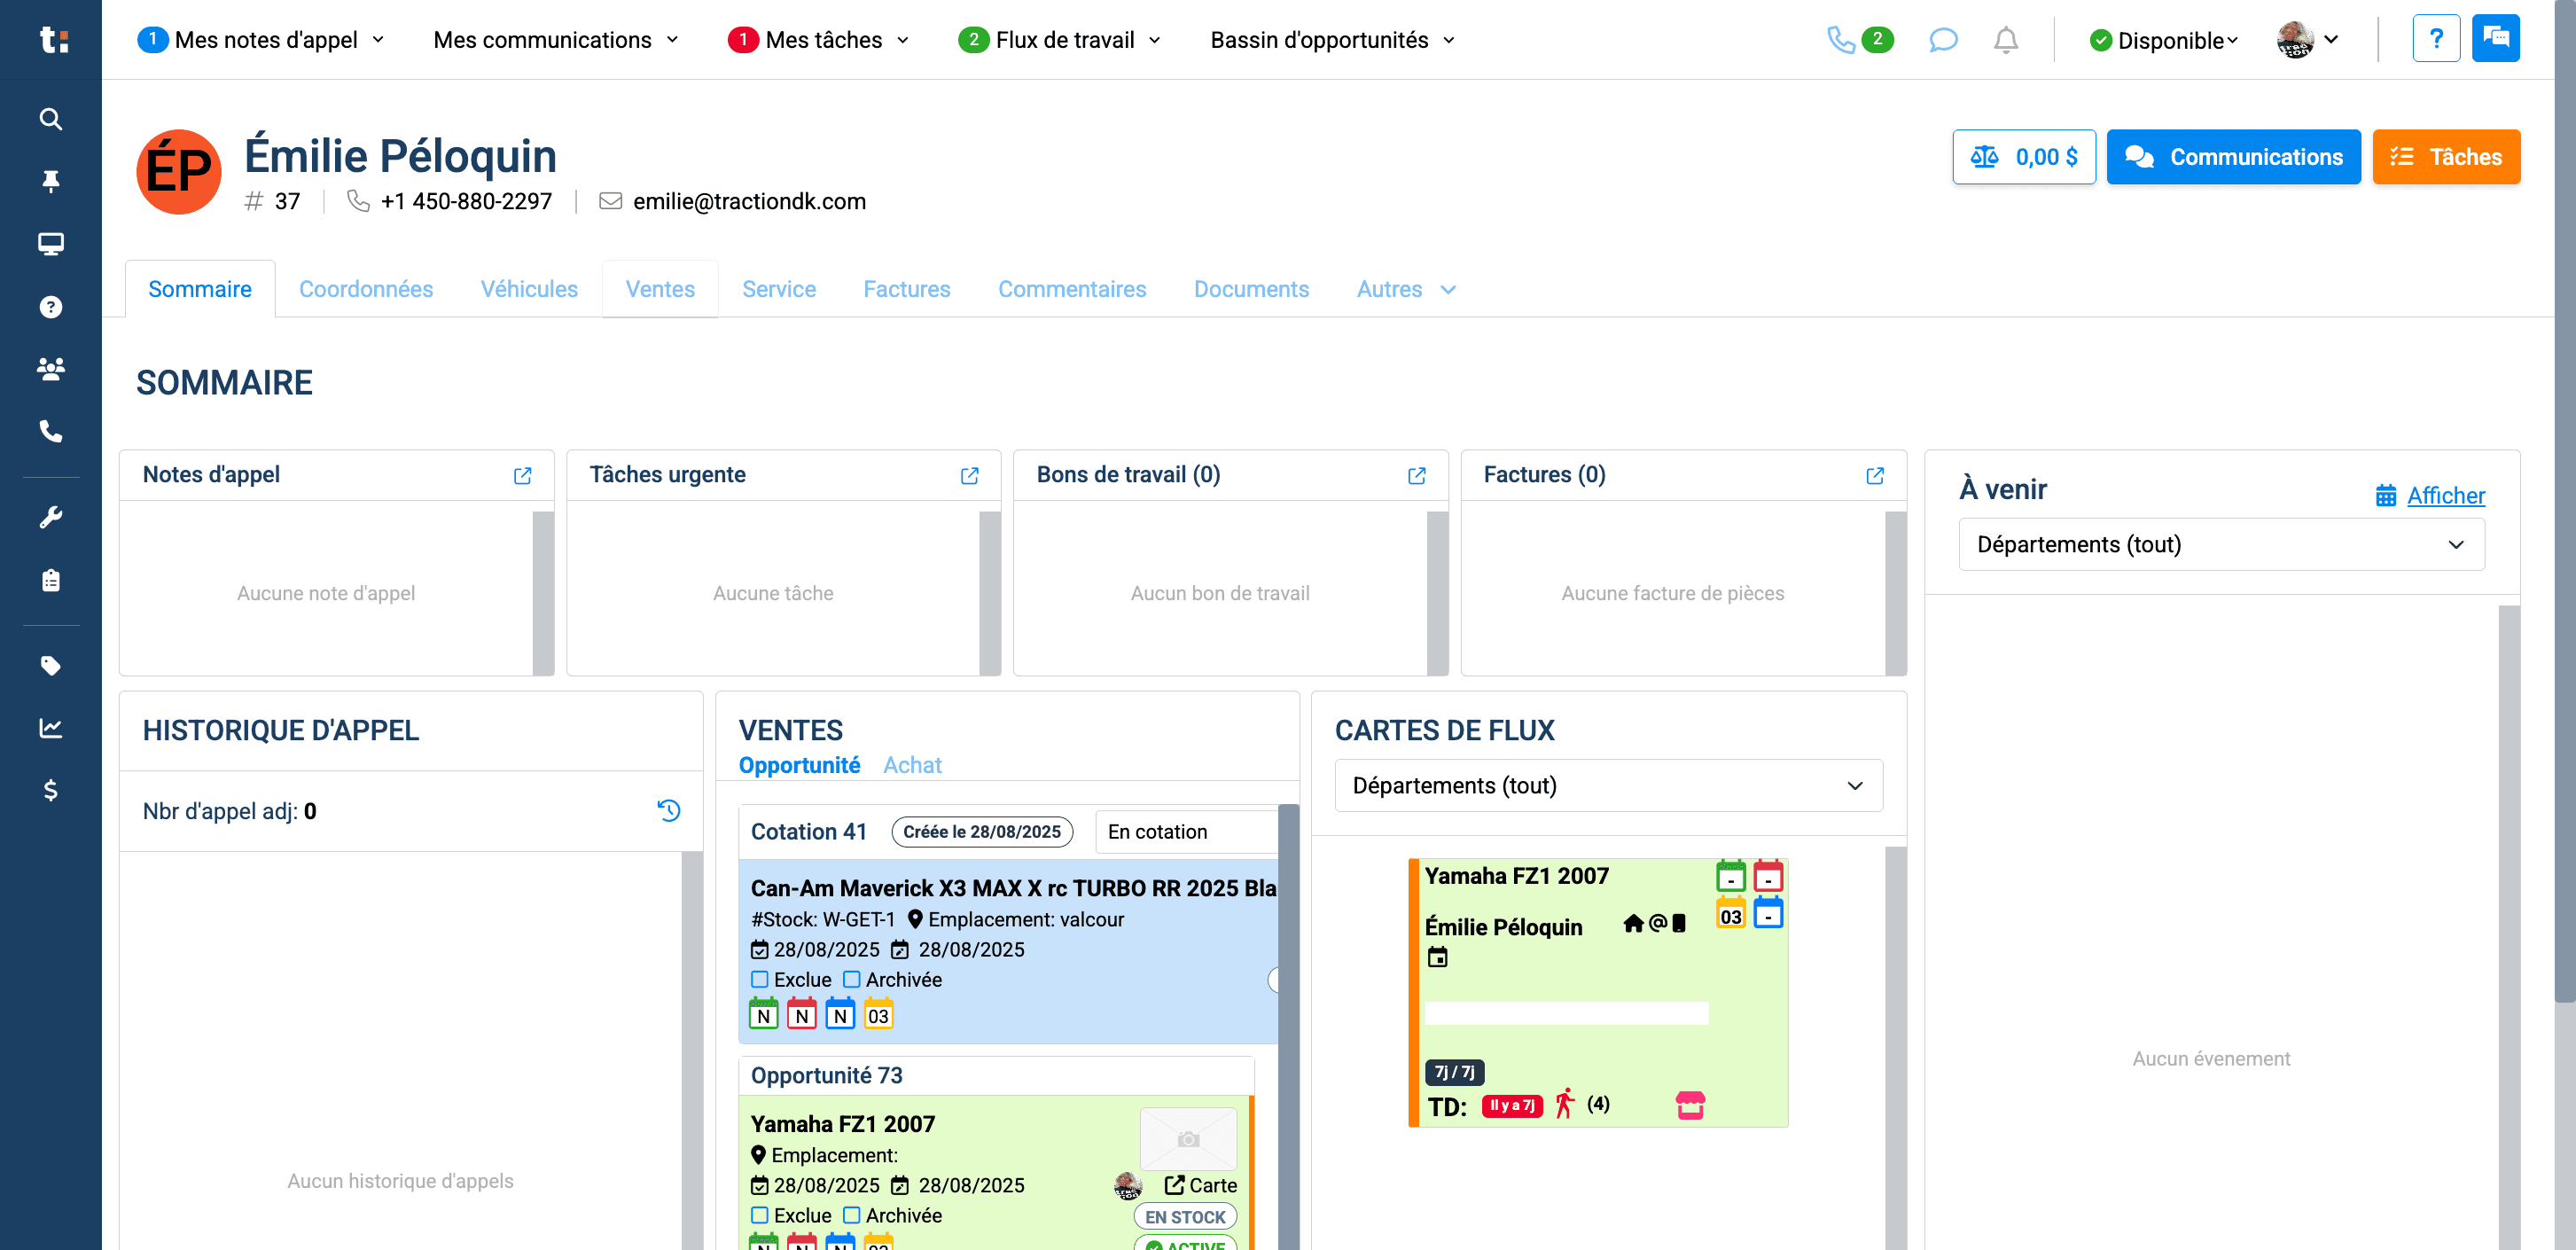Open the En cotation status dropdown
Image resolution: width=2576 pixels, height=1250 pixels.
[1187, 832]
